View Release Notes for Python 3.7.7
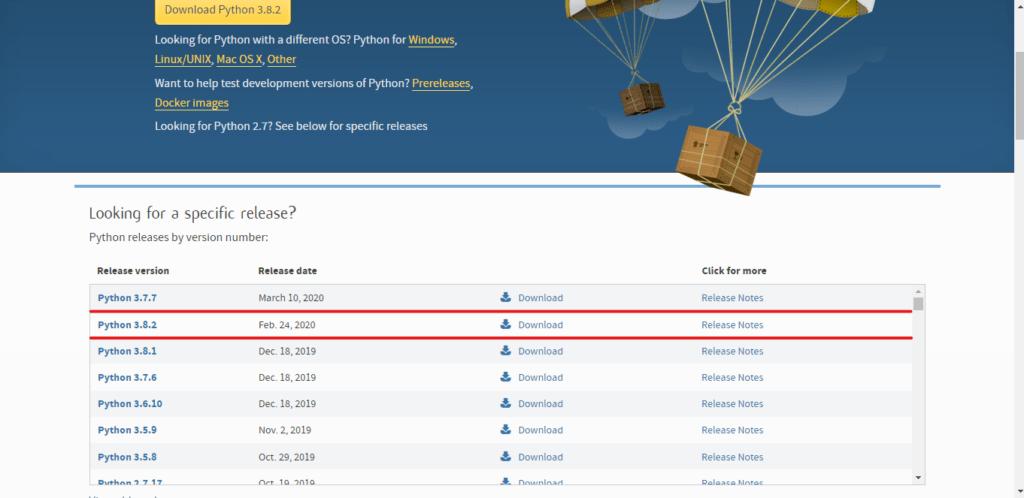The height and width of the screenshot is (498, 1024). 732,298
